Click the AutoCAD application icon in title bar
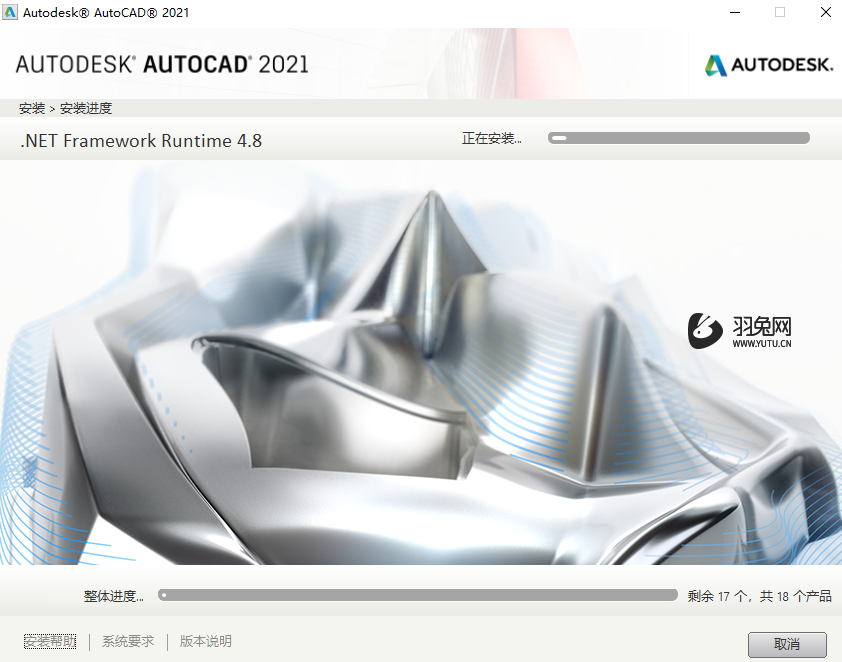 (x=13, y=12)
